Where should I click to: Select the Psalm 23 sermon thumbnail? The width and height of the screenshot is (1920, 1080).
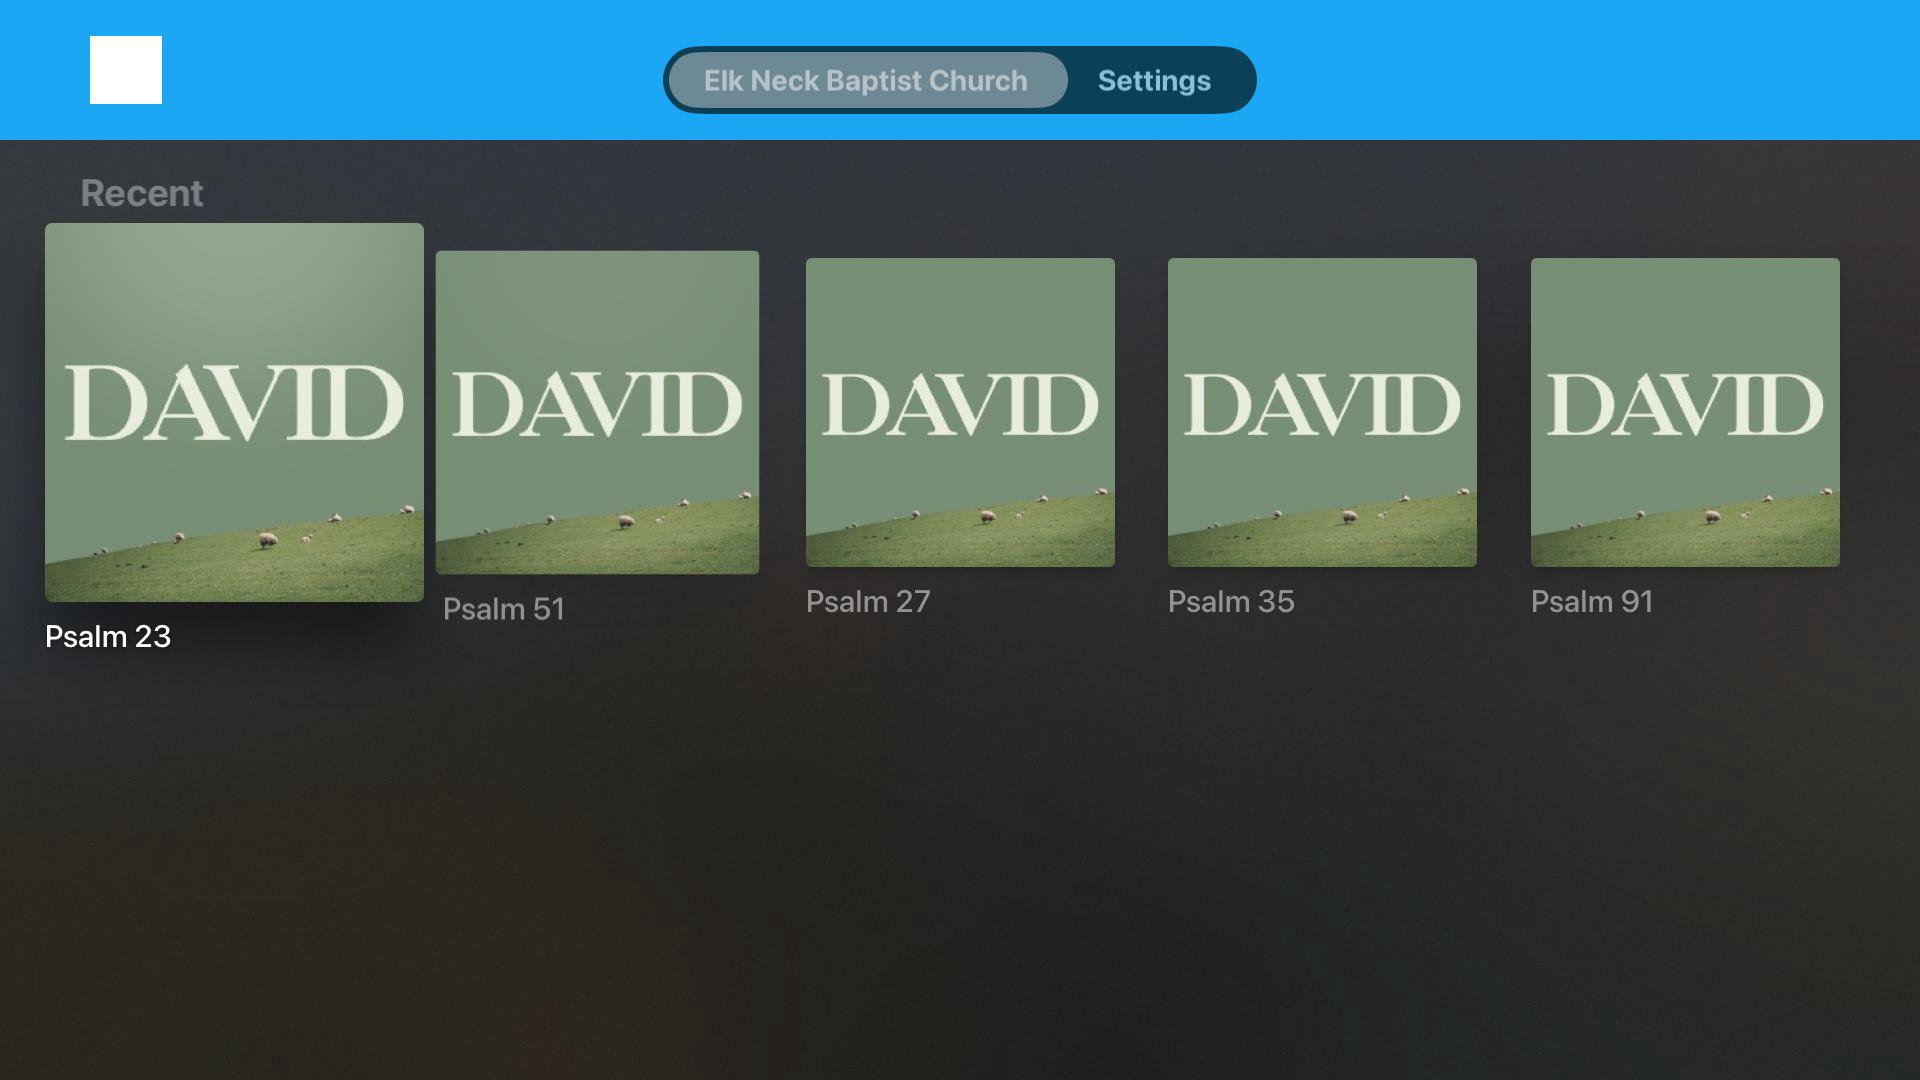[x=234, y=412]
